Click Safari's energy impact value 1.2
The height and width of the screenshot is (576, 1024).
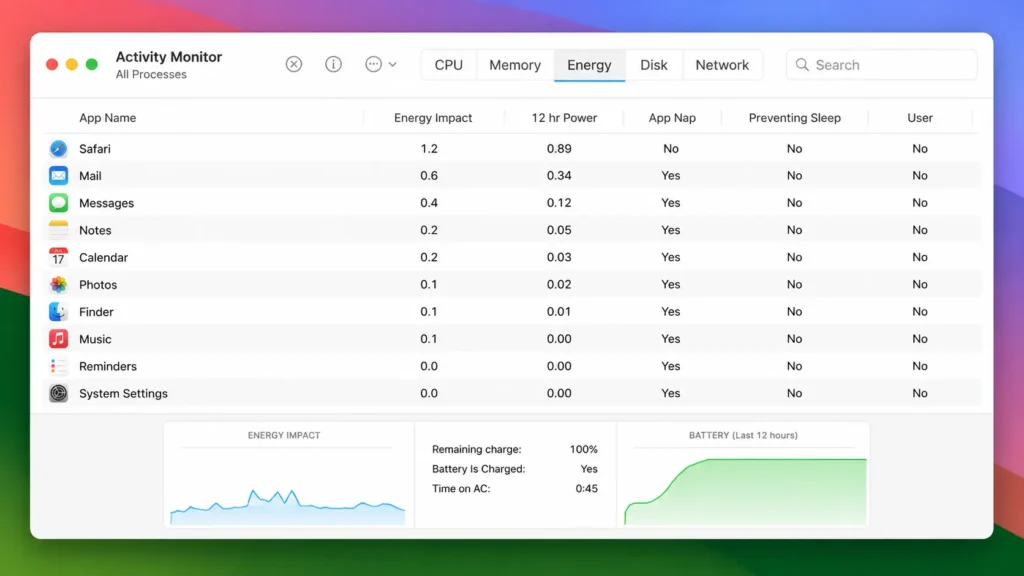coord(429,148)
